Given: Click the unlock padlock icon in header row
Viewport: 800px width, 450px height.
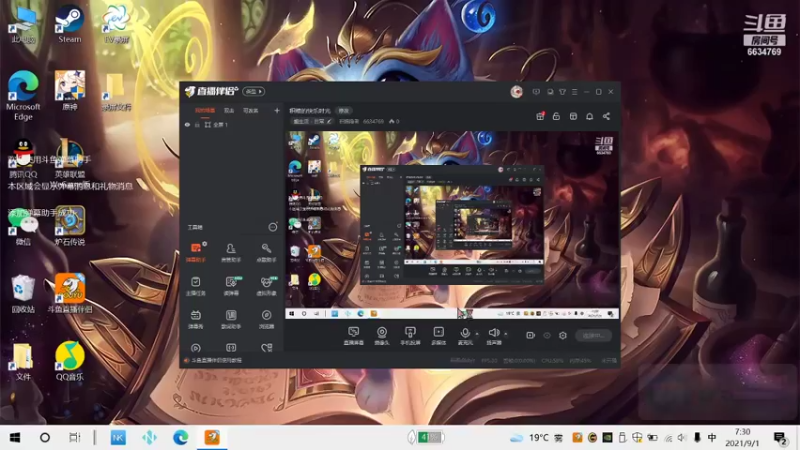Looking at the screenshot, I should 556,116.
